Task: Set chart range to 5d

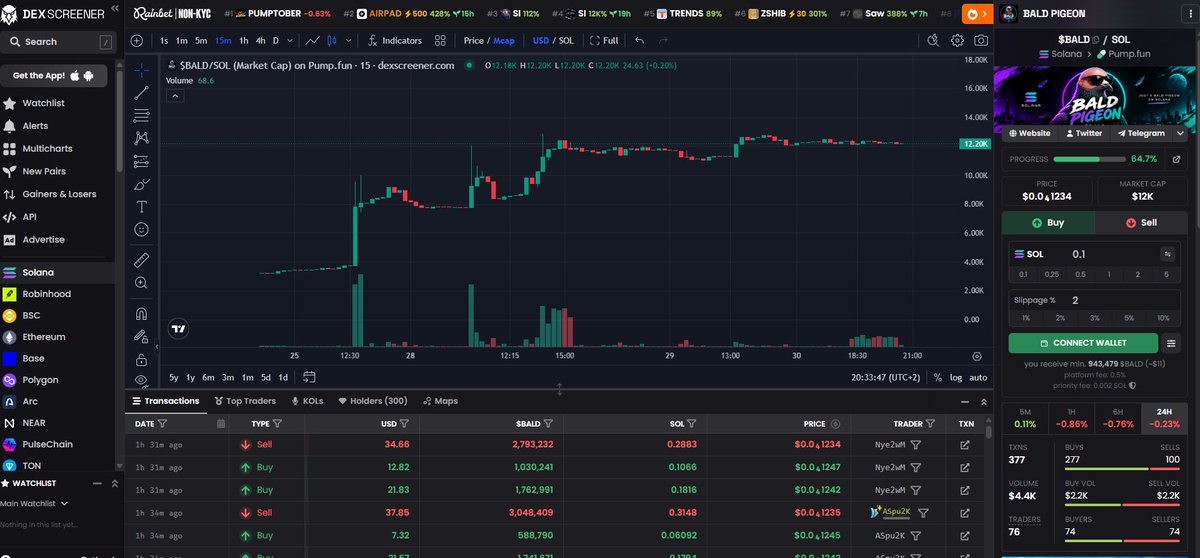Action: [x=266, y=377]
